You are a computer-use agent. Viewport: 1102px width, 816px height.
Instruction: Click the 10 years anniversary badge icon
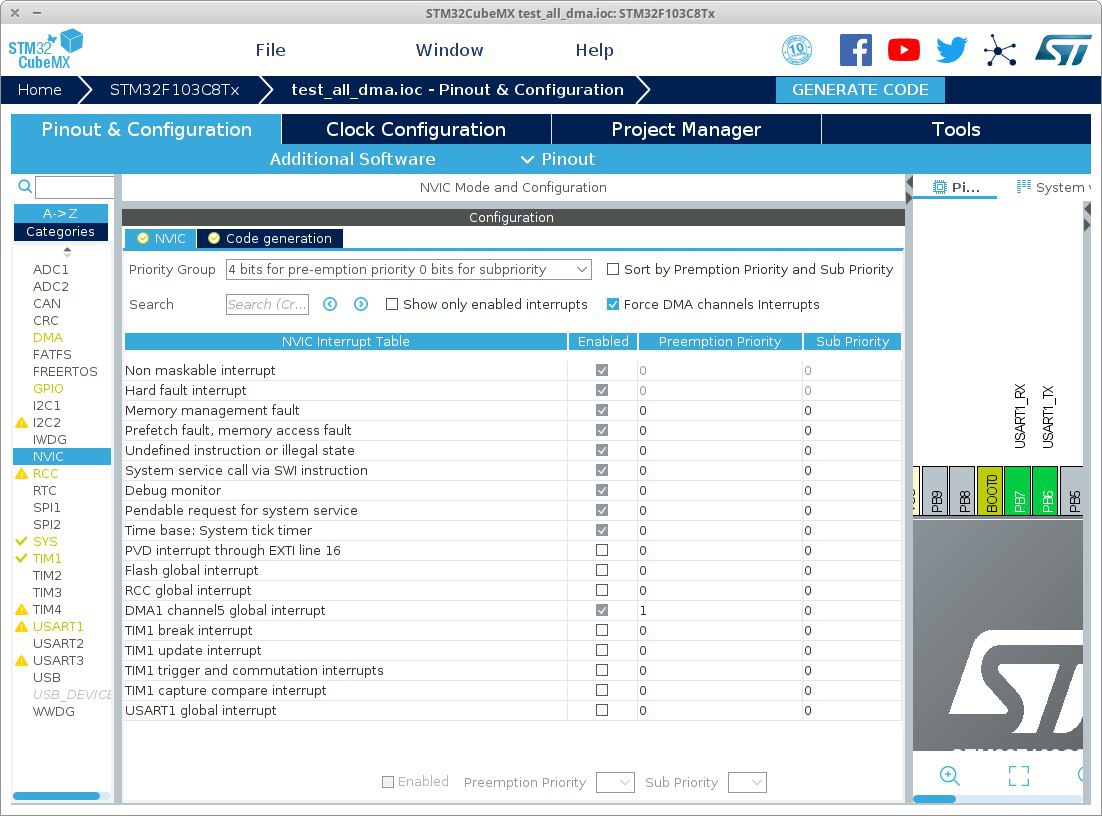coord(797,50)
